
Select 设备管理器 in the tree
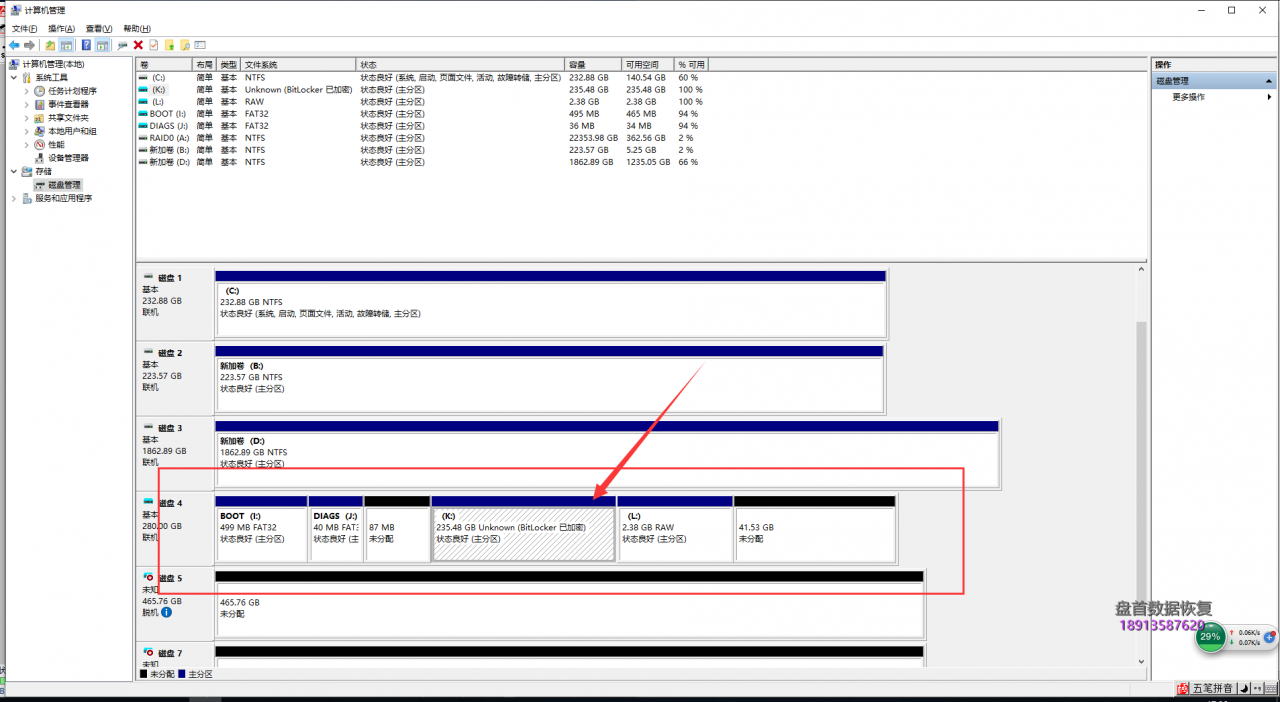(x=68, y=158)
